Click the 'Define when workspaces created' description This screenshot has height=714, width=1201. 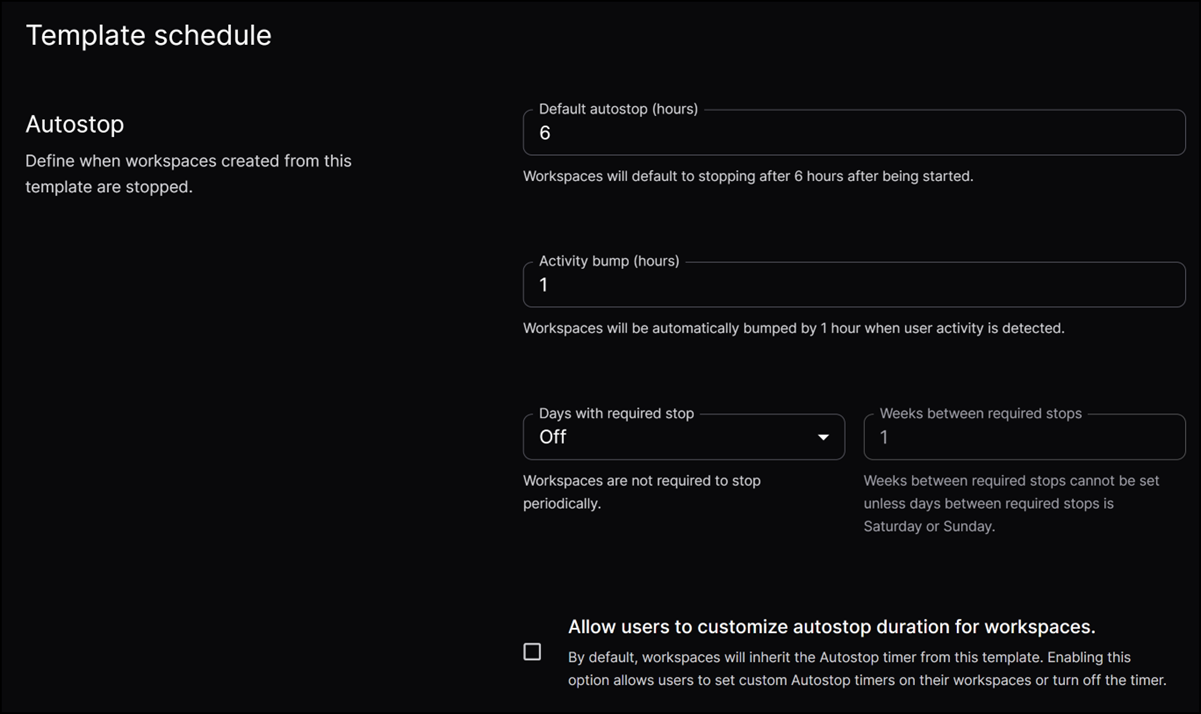point(188,173)
